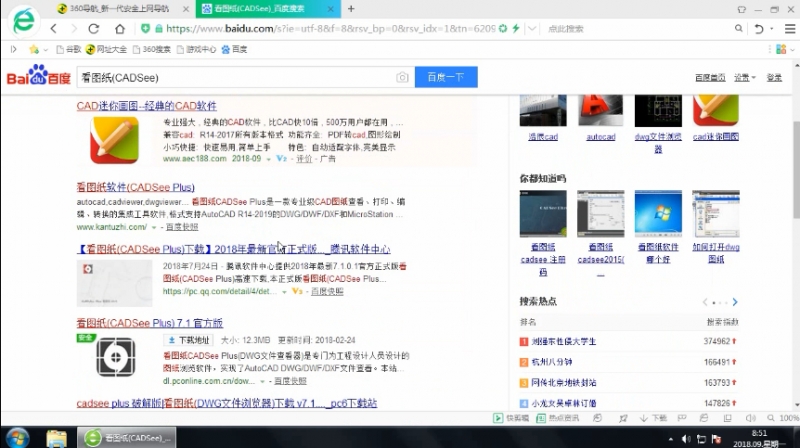Click the page vertical scrollbar thumb
Image resolution: width=800 pixels, height=448 pixels.
click(796, 169)
